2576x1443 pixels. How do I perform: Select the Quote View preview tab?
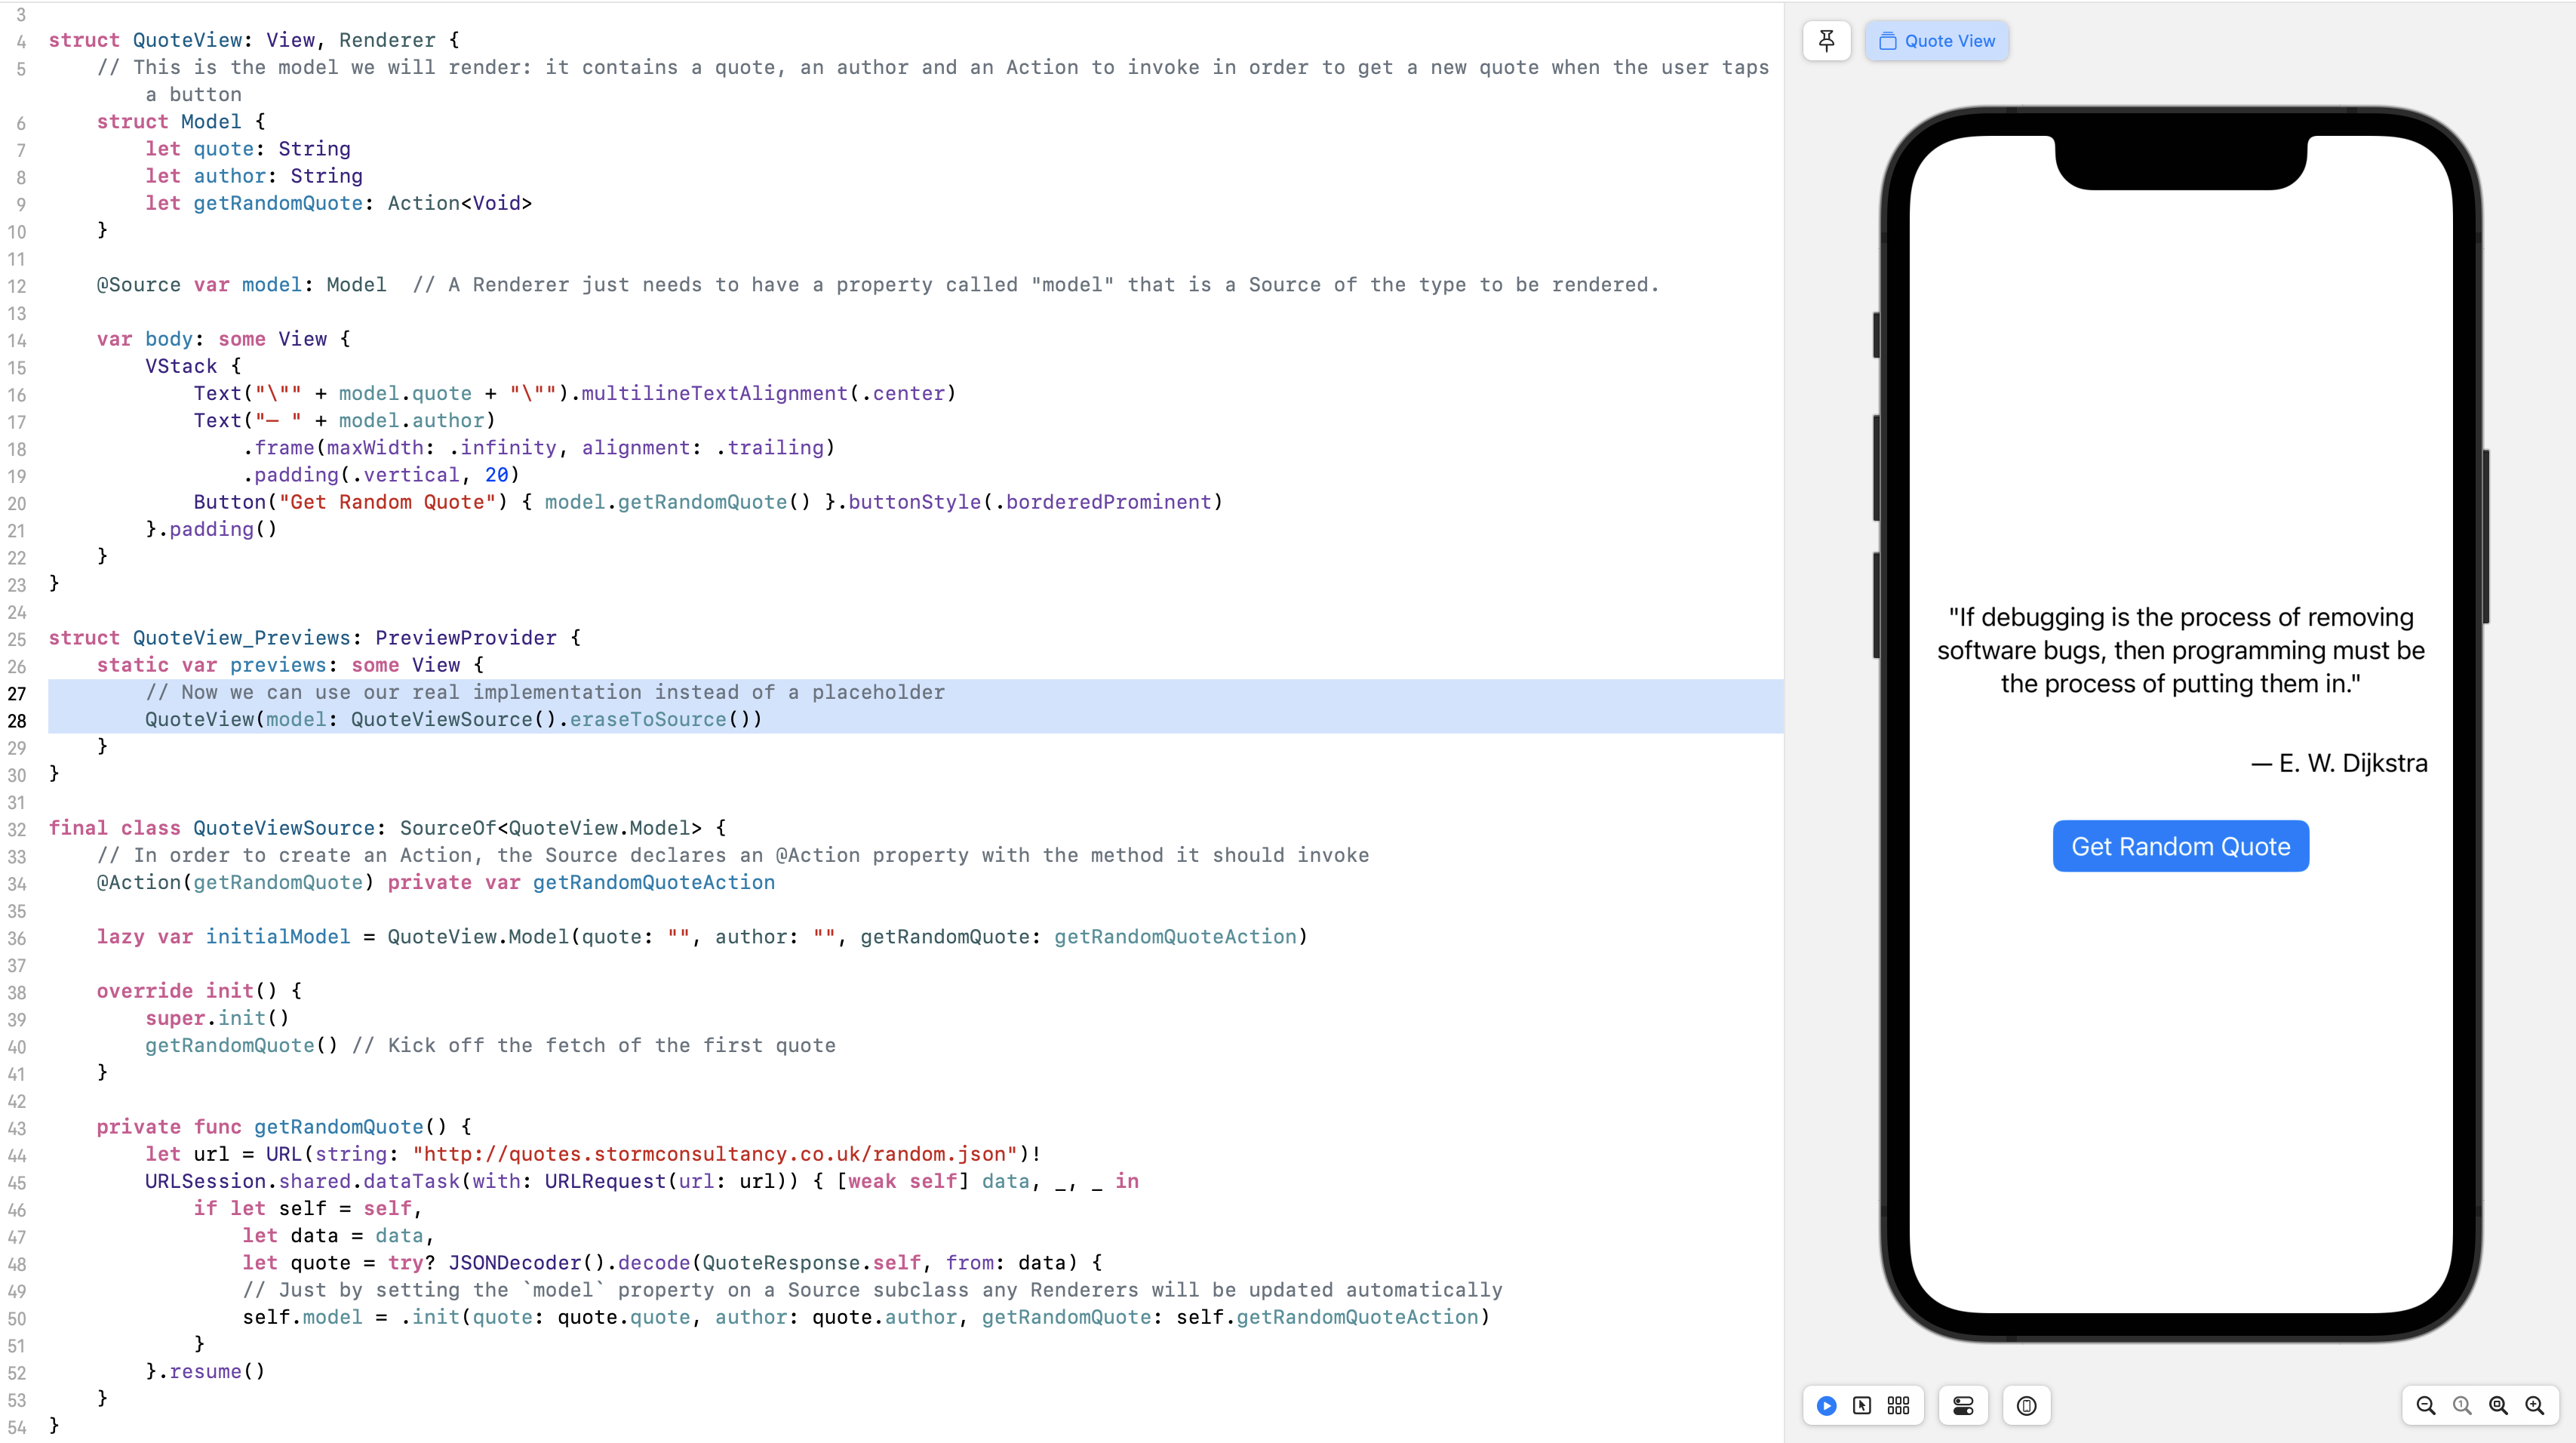(1936, 41)
